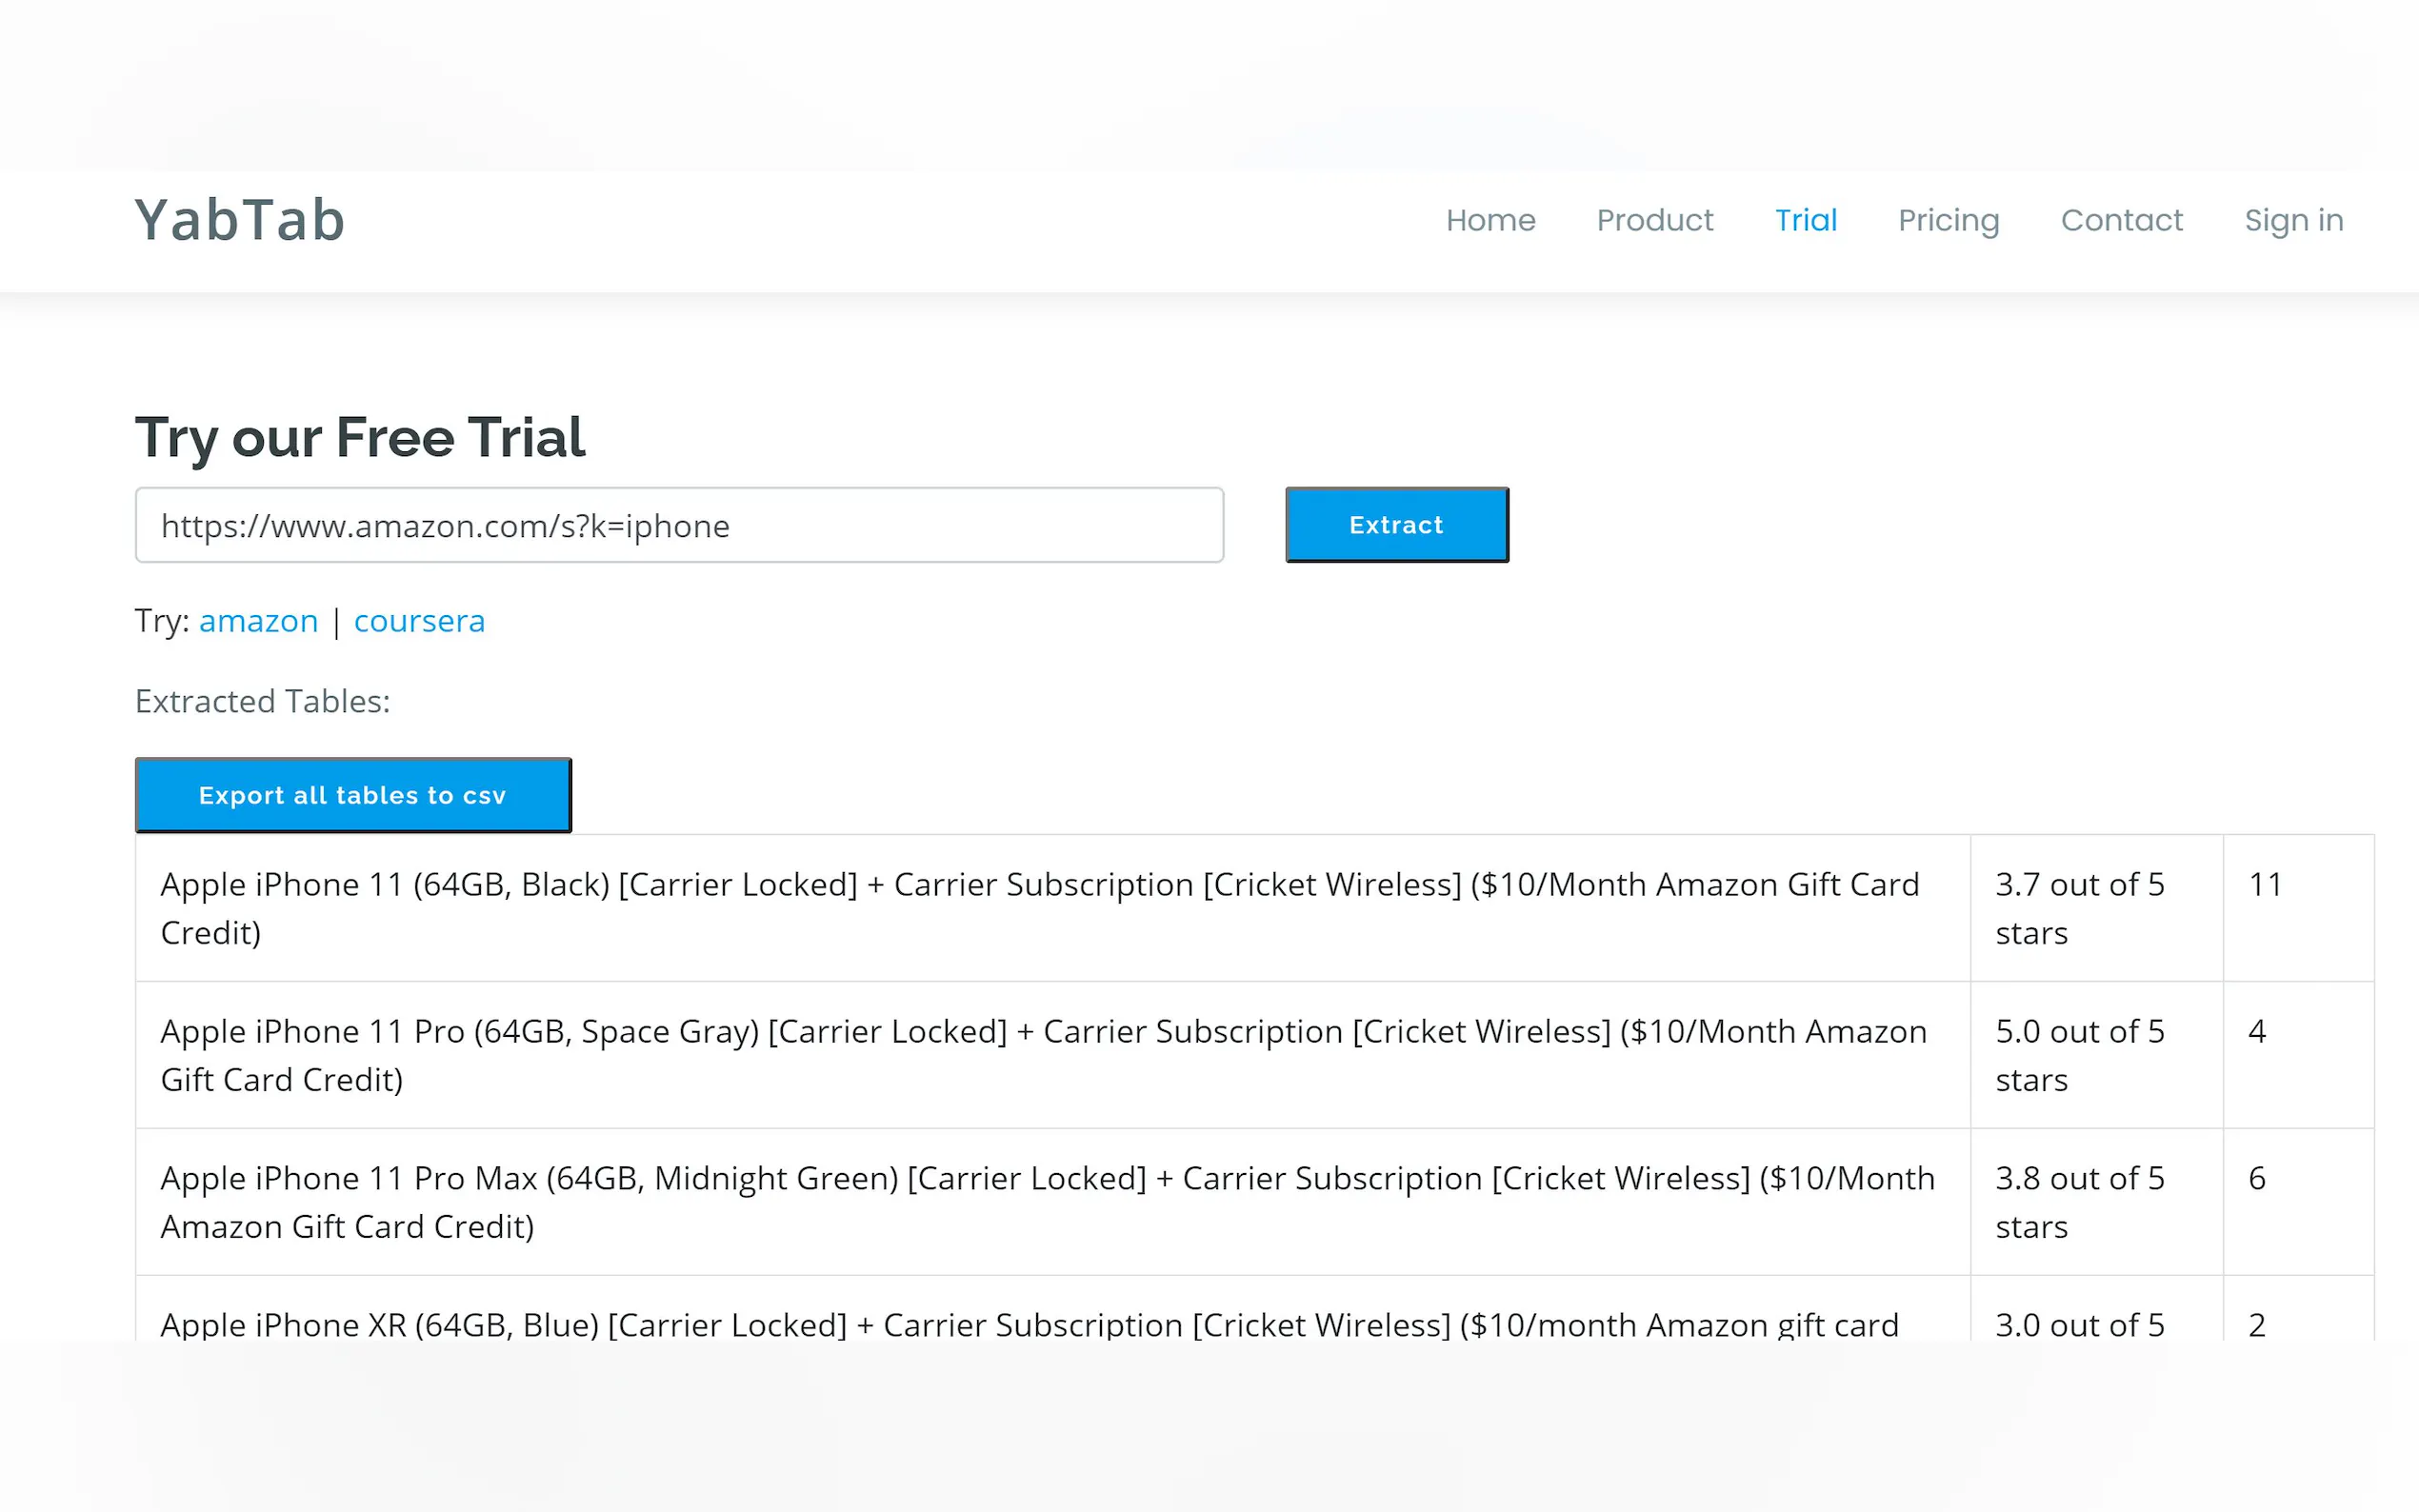
Task: Open the Home nav link
Action: coord(1490,220)
